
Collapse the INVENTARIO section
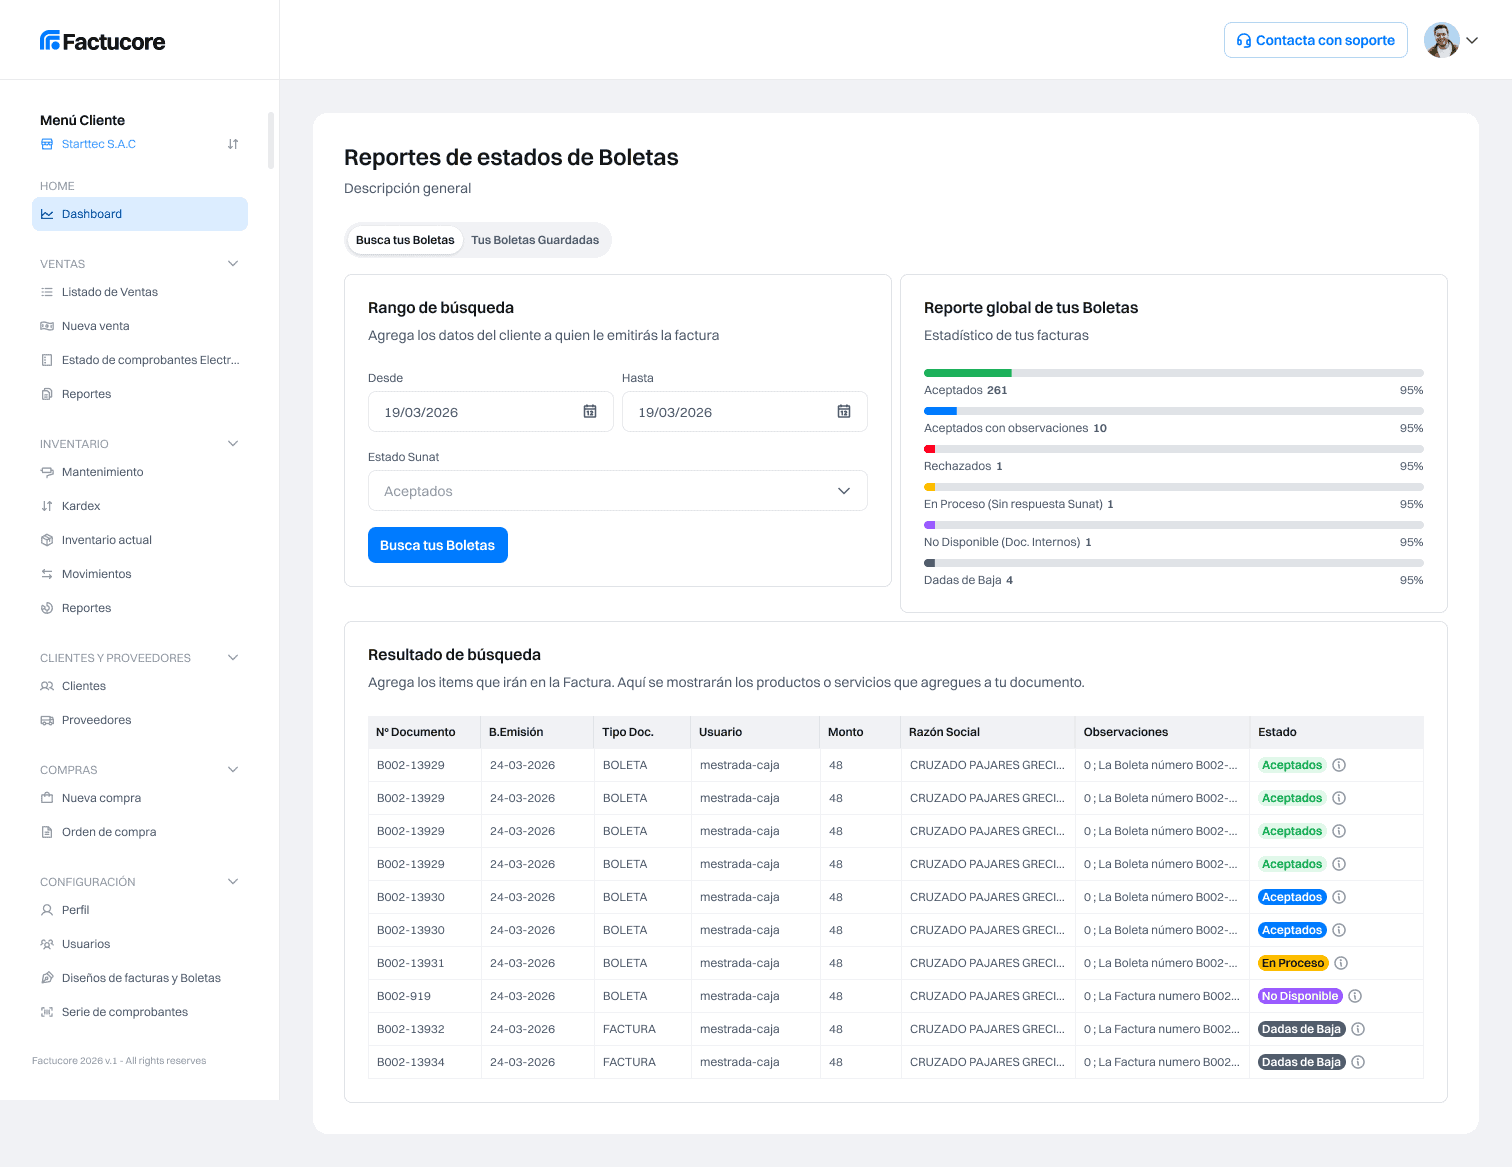(x=233, y=444)
